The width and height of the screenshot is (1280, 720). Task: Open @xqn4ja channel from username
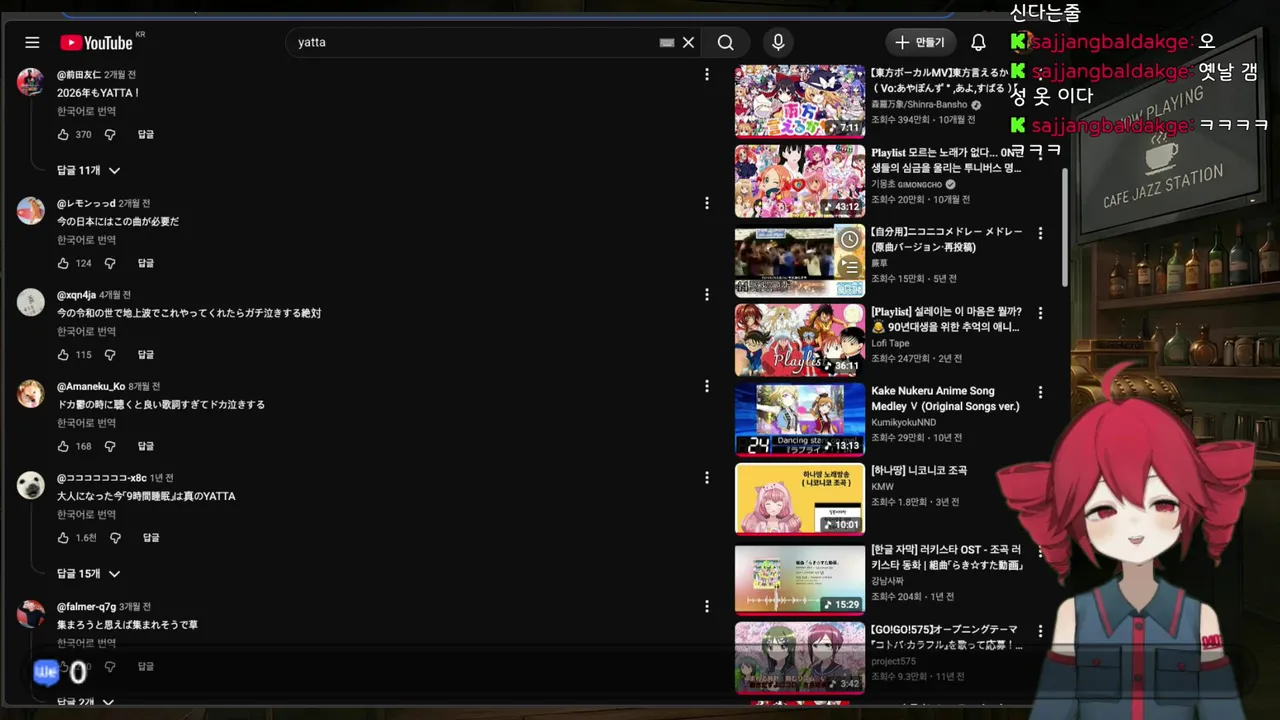[x=76, y=295]
